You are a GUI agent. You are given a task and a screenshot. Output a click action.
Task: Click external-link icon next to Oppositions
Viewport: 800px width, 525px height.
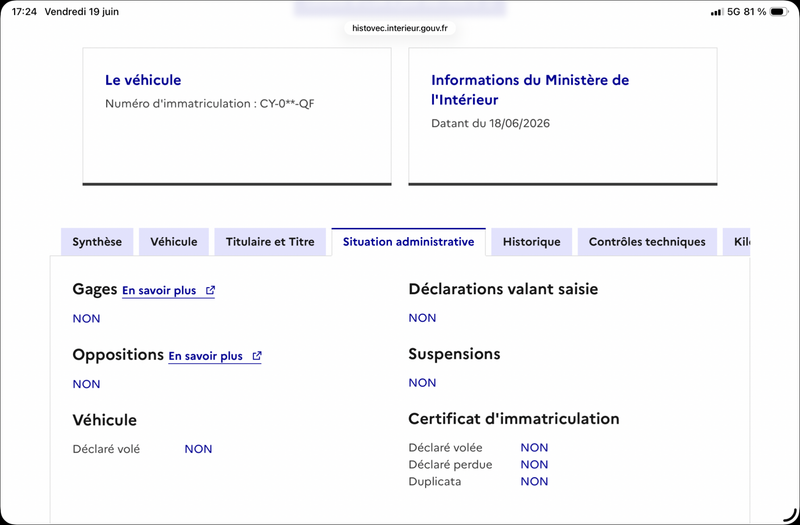coord(257,356)
